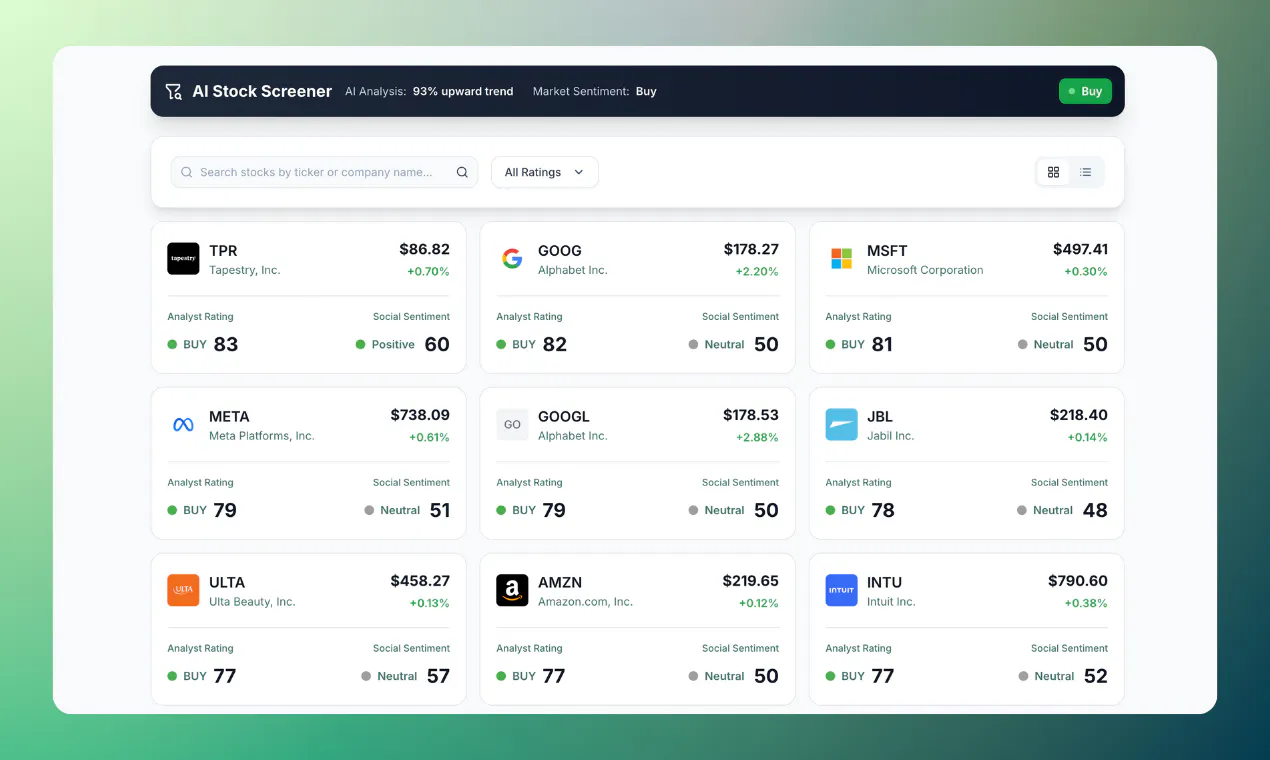Image resolution: width=1270 pixels, height=760 pixels.
Task: Click the social sentiment score 48 on JBL
Action: [1095, 510]
